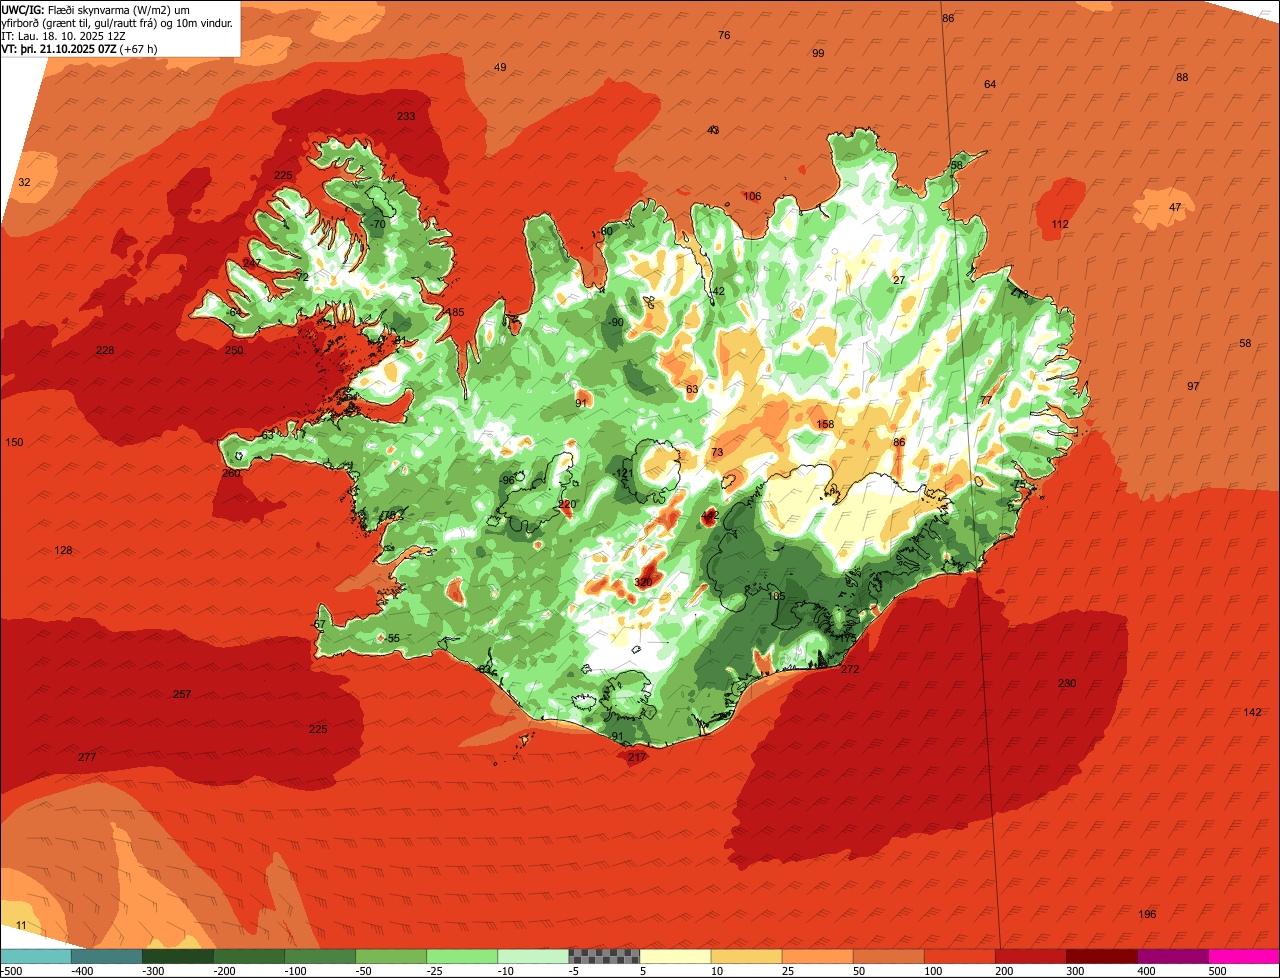Click the ocean value 277
Screen dimensions: 1280x978
[87, 757]
